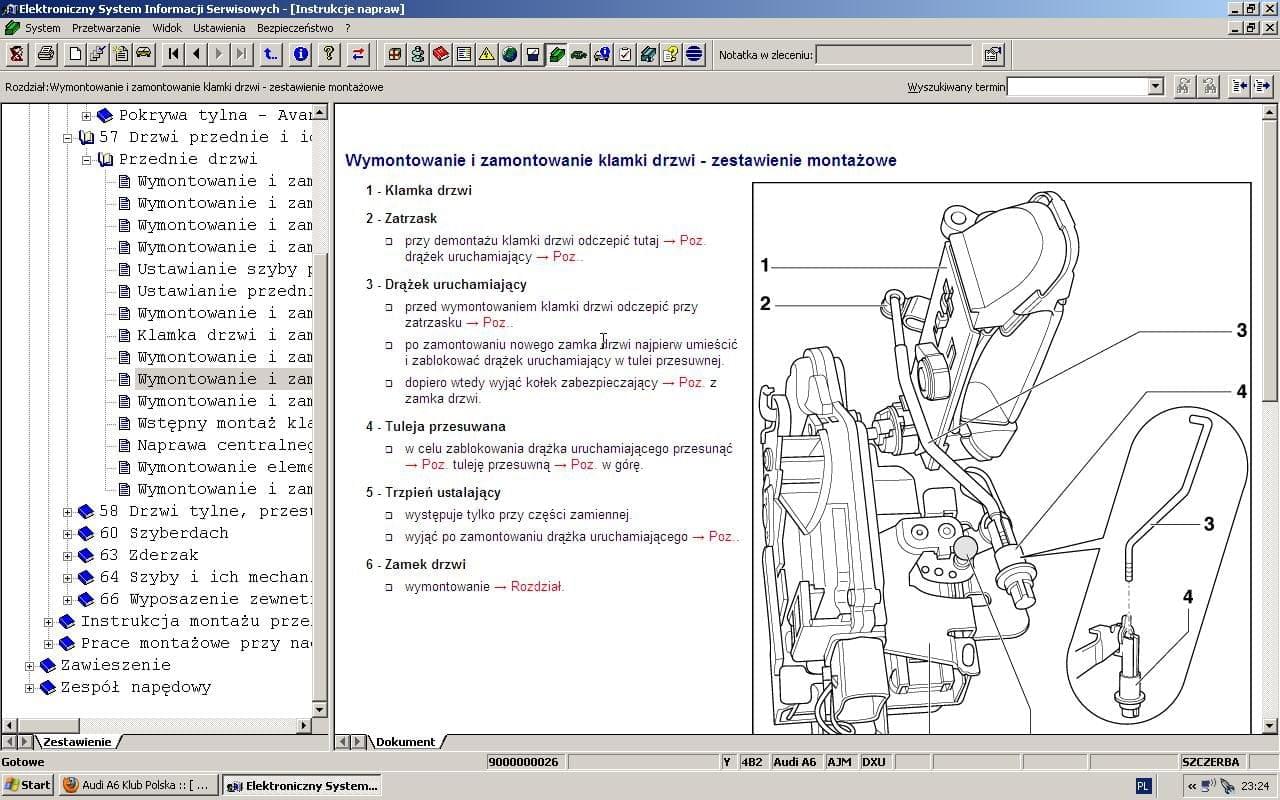Click the clipboard checkmark icon
The height and width of the screenshot is (800, 1280).
pos(625,54)
